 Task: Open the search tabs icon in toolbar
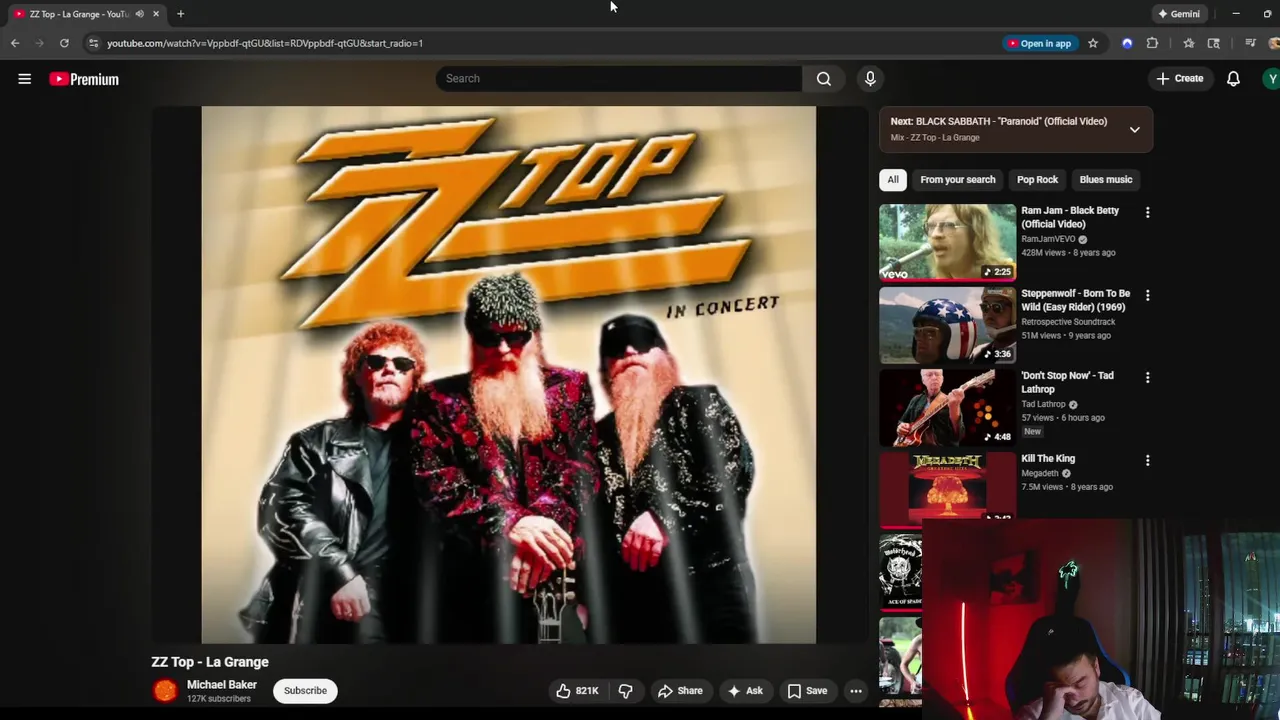(1213, 43)
